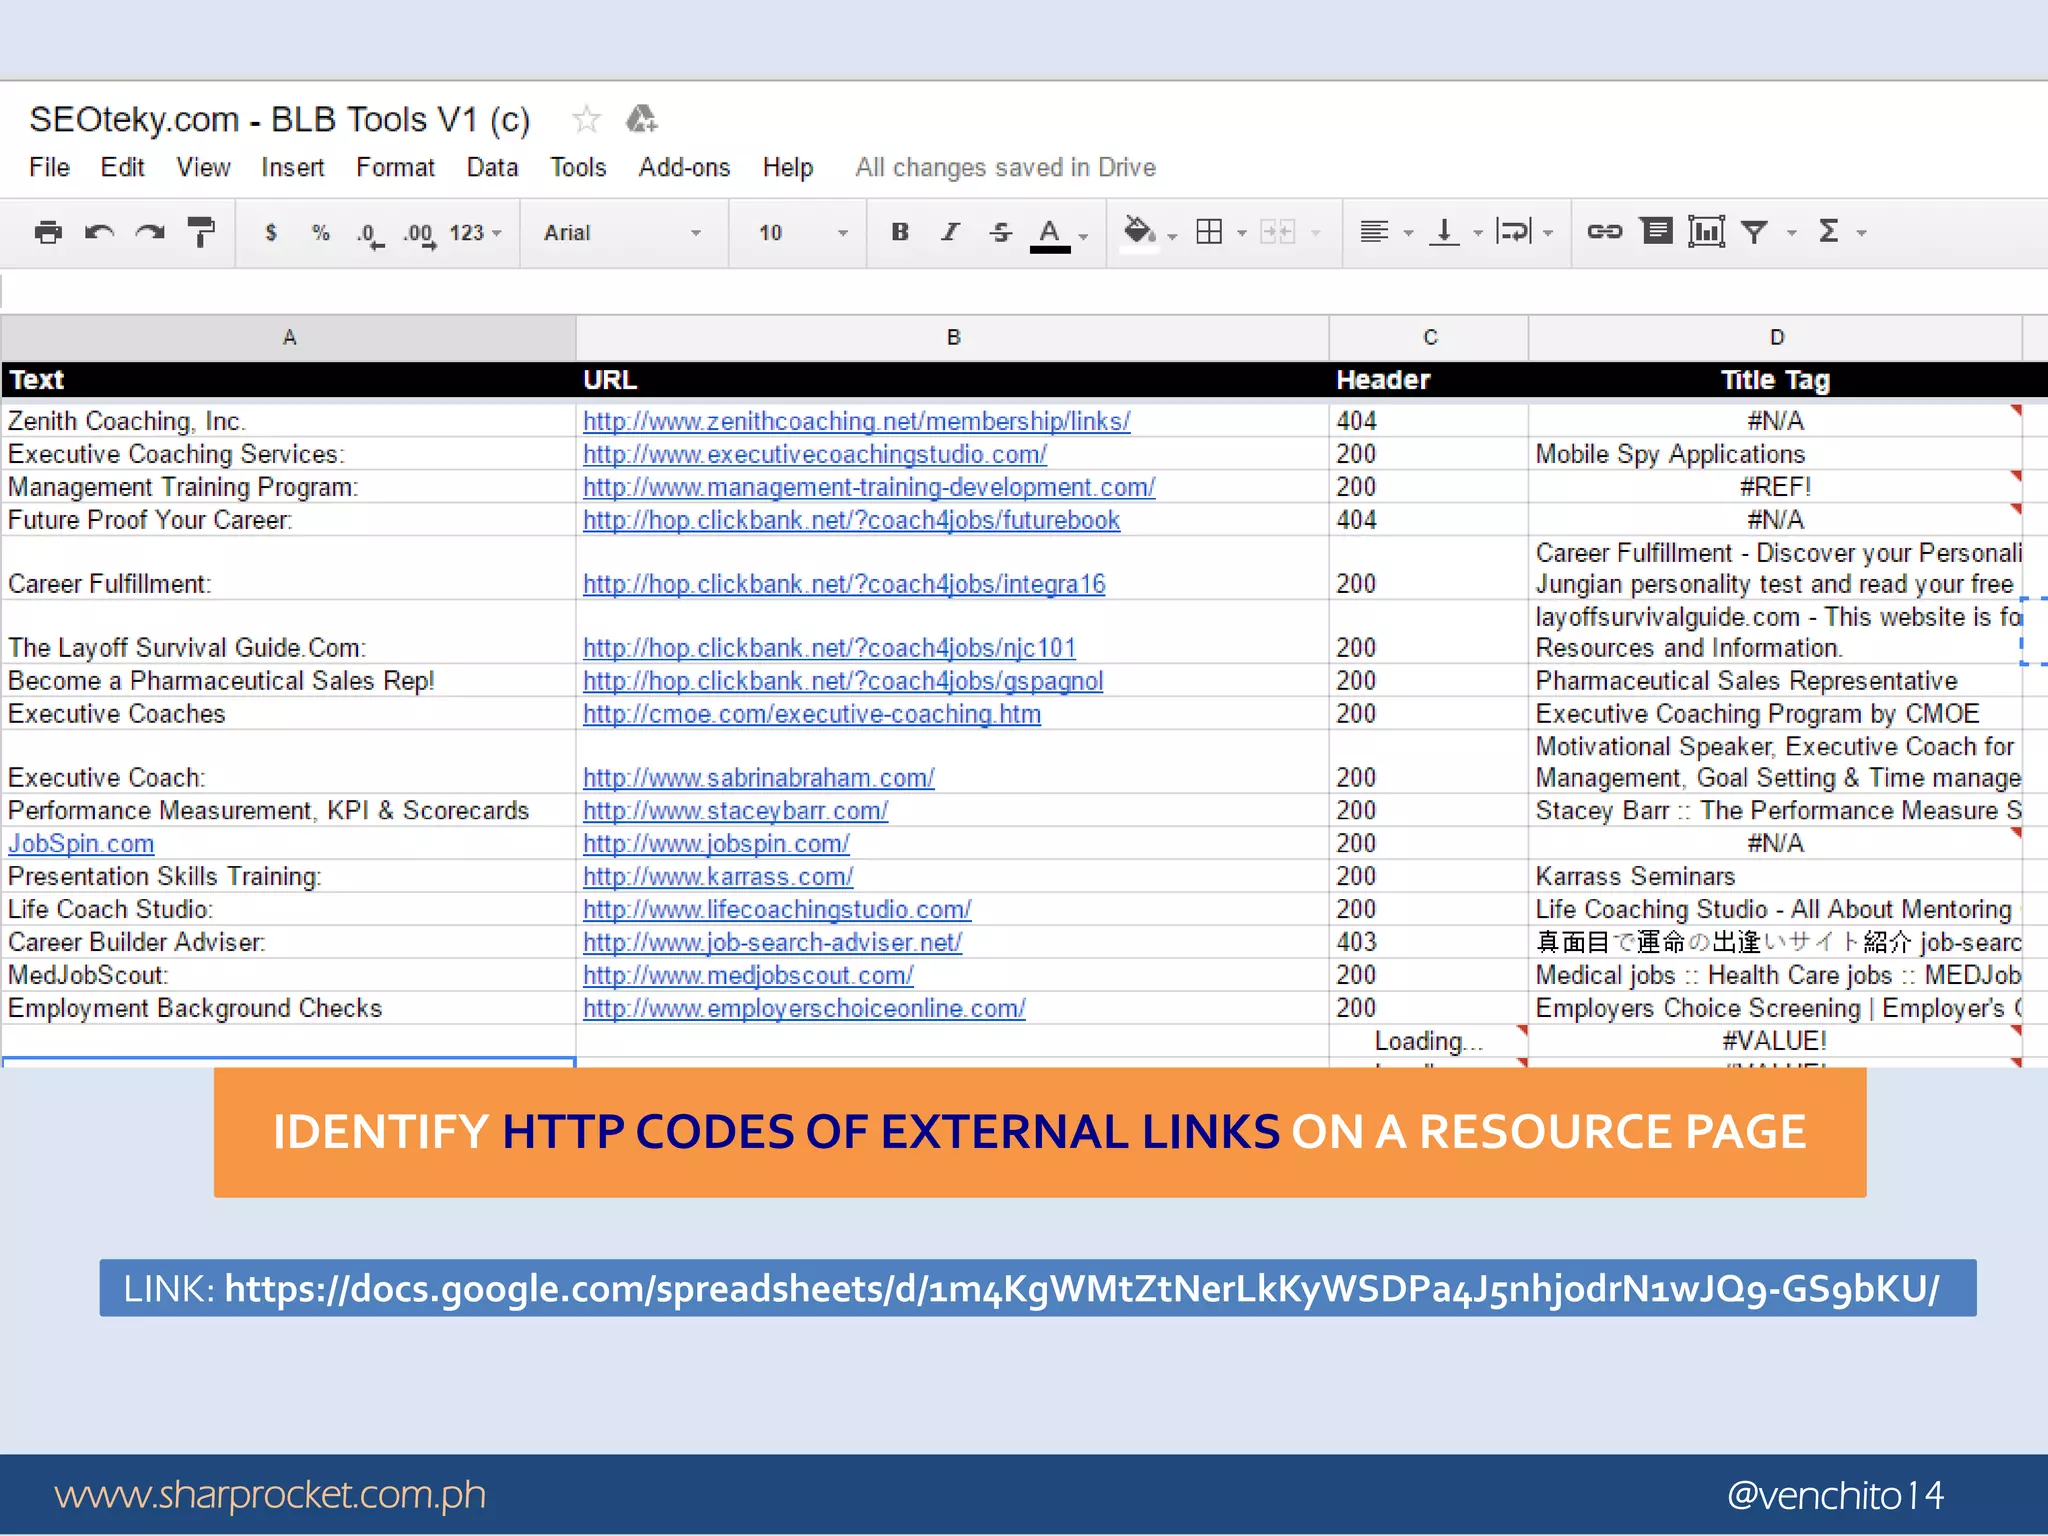Click the Insert comment icon

pyautogui.click(x=1657, y=232)
